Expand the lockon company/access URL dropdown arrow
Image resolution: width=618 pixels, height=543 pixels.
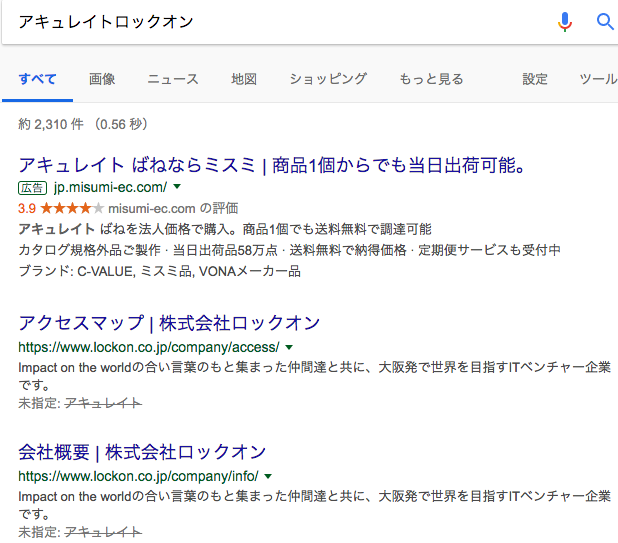(x=289, y=347)
